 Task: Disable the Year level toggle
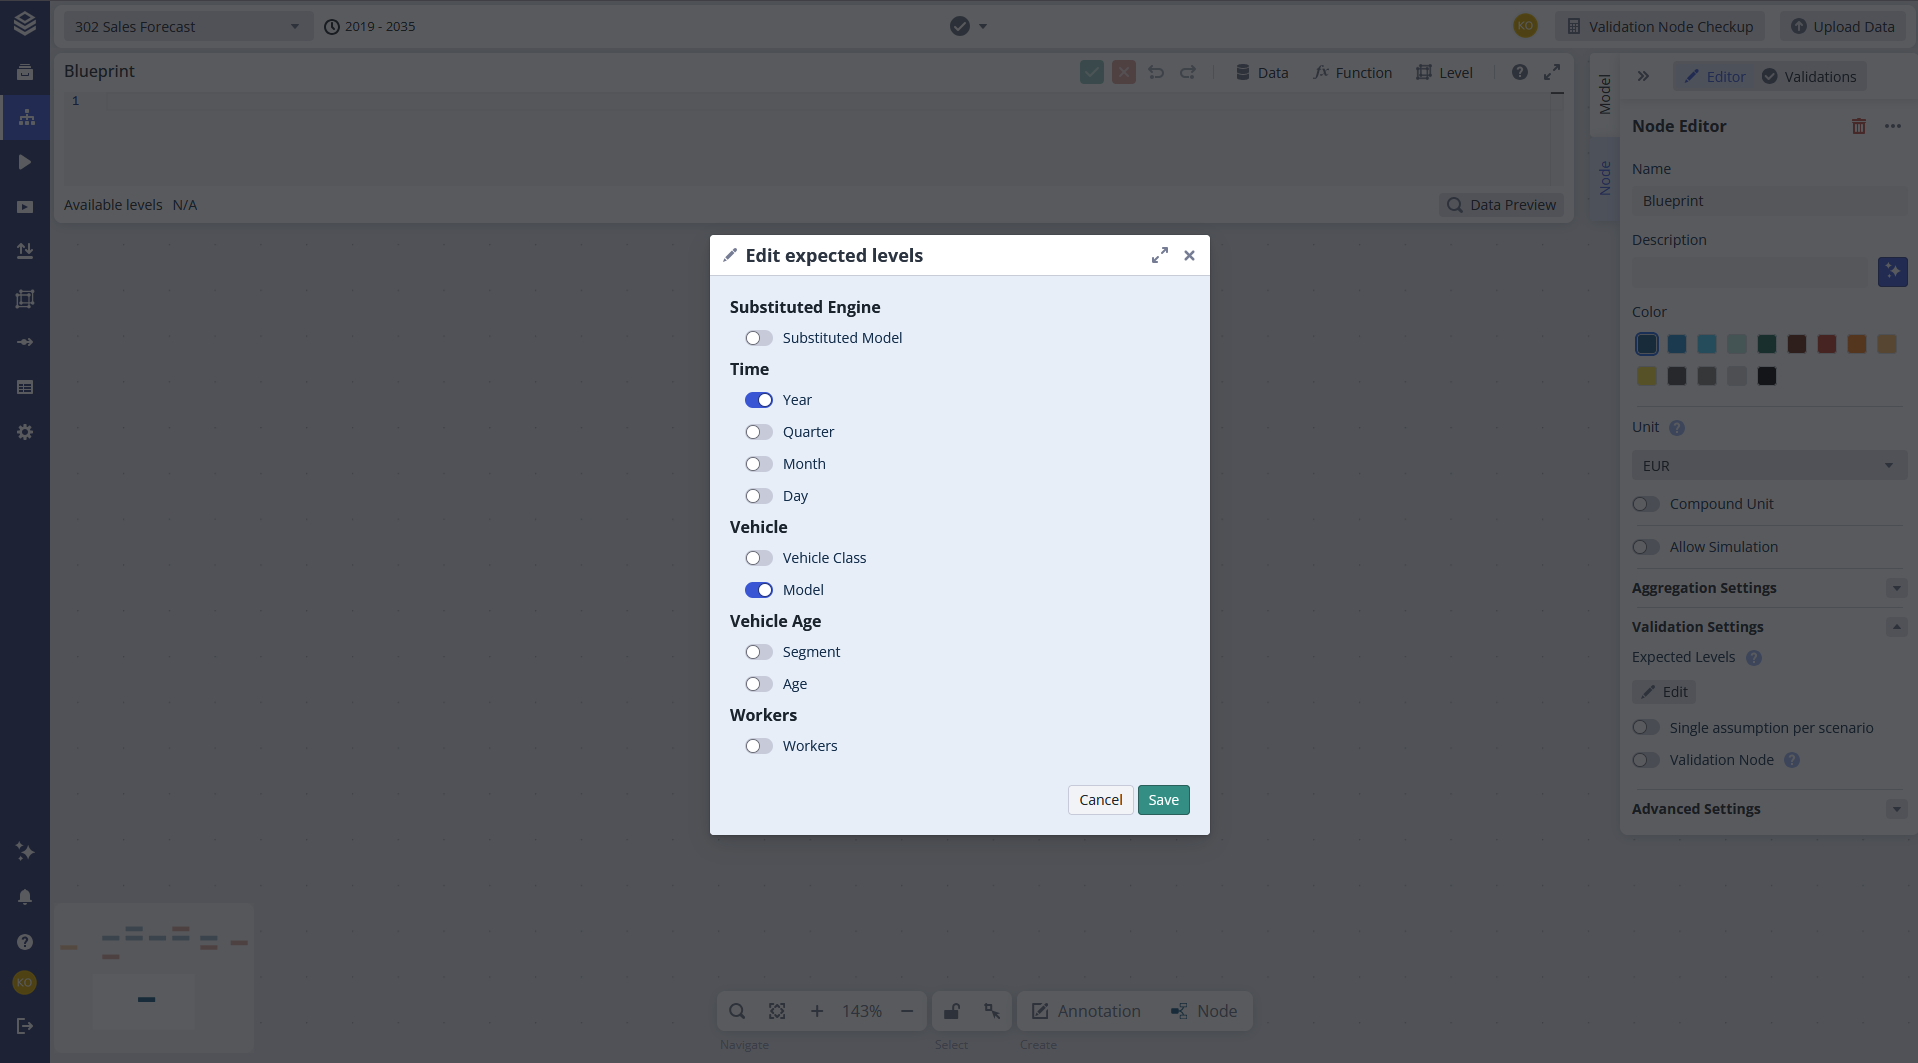(x=759, y=400)
